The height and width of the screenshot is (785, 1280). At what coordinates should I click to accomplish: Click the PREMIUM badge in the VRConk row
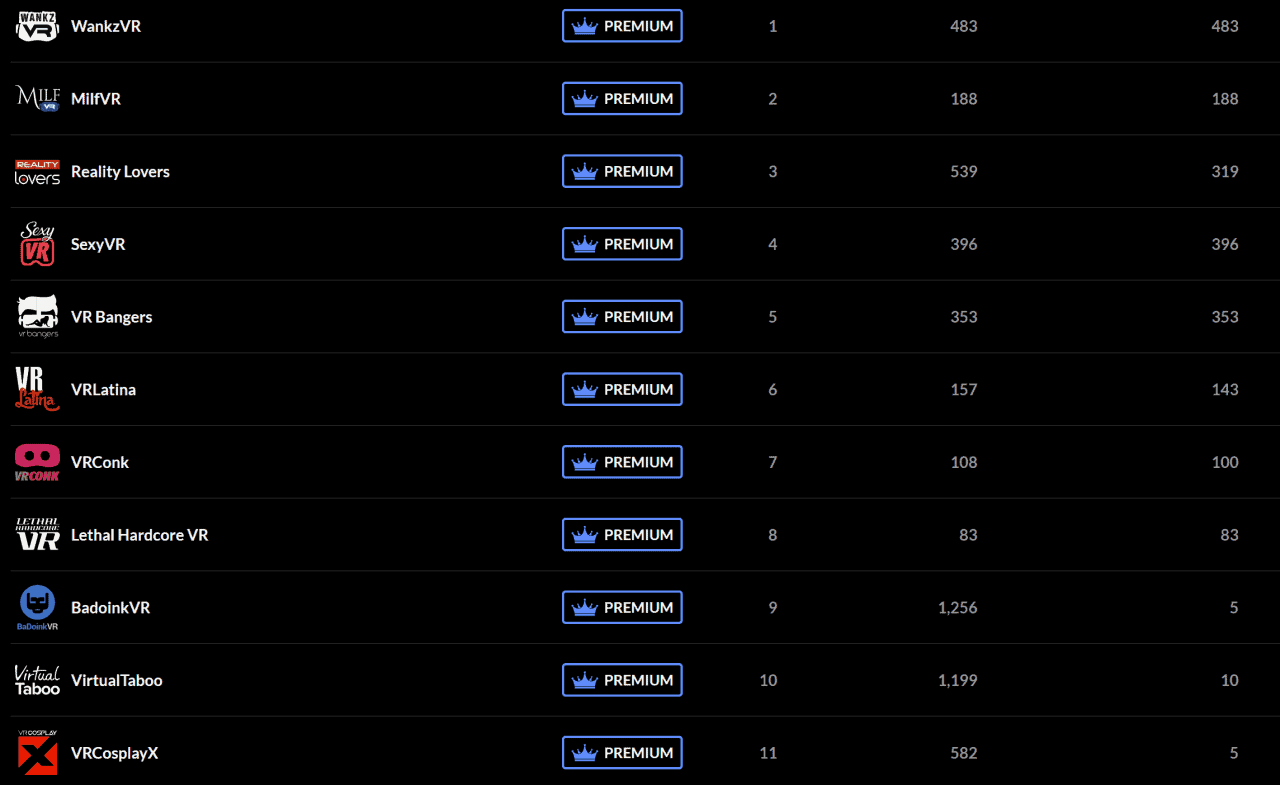coord(622,462)
